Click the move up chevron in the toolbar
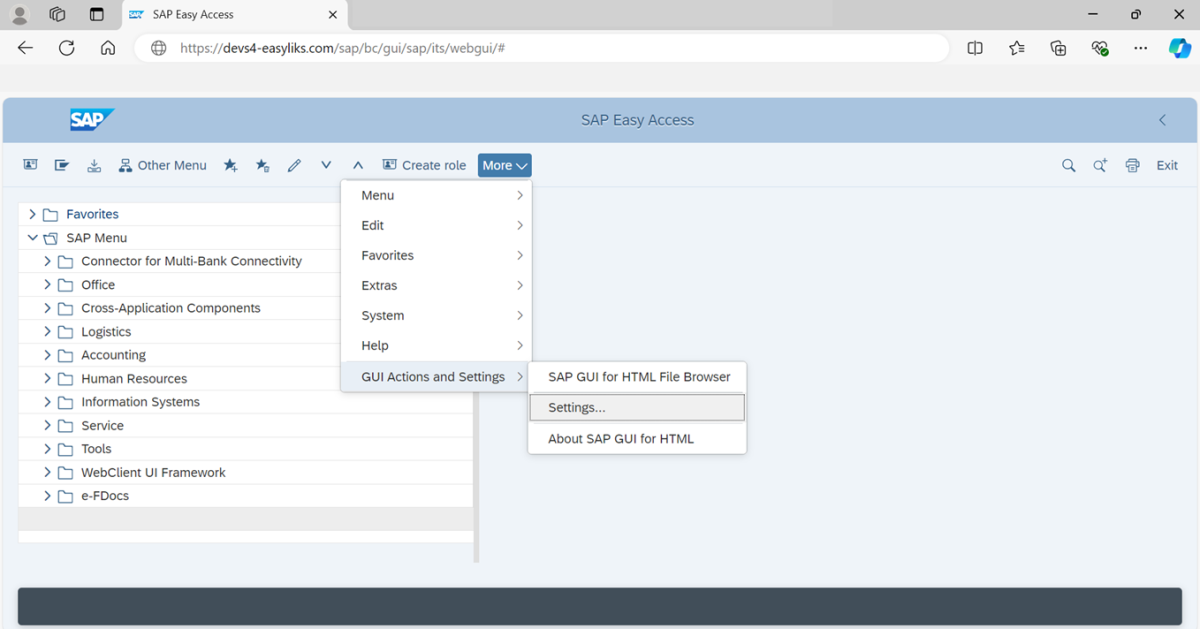Viewport: 1200px width, 629px height. 357,165
